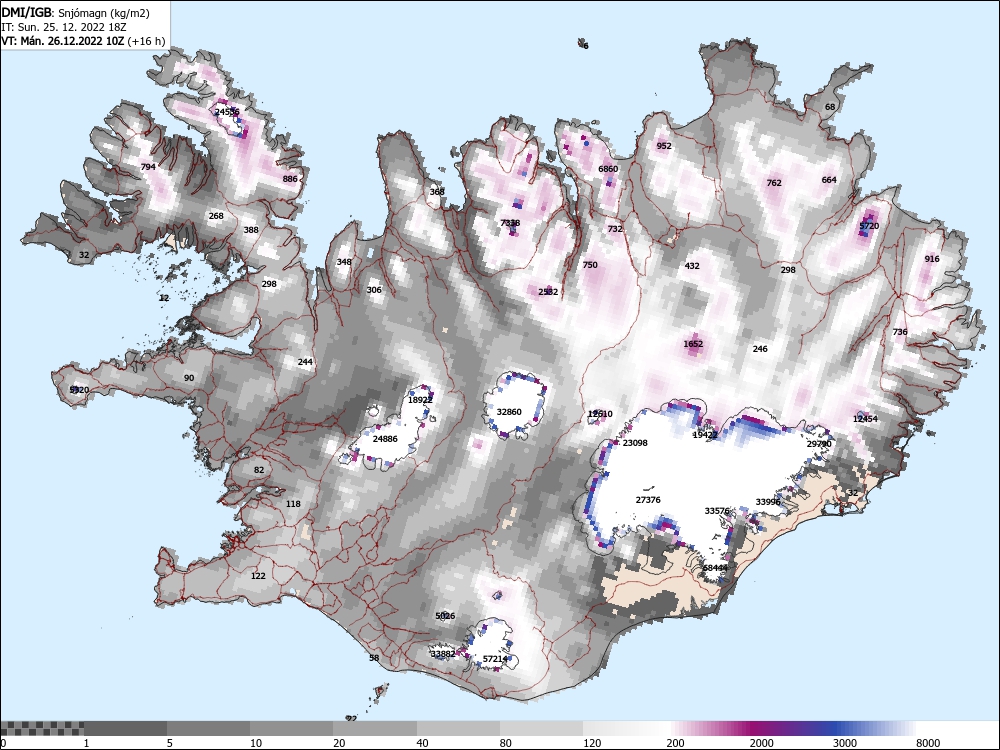Click the 952 value label
Viewport: 1000px width, 750px height.
[664, 146]
